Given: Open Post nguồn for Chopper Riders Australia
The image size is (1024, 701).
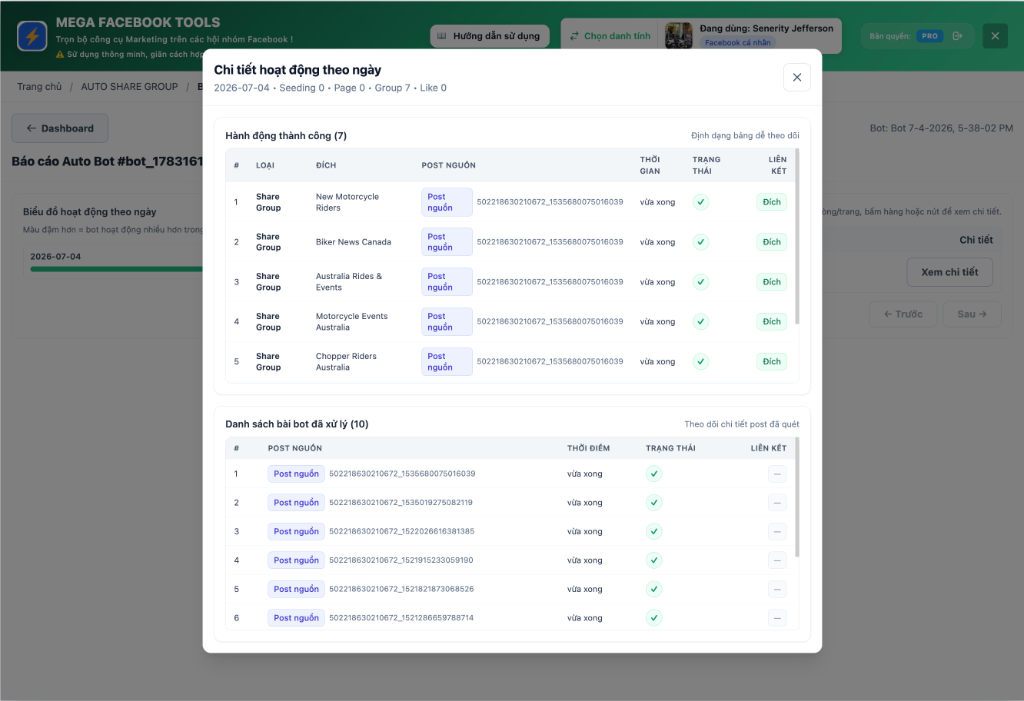Looking at the screenshot, I should click(447, 361).
